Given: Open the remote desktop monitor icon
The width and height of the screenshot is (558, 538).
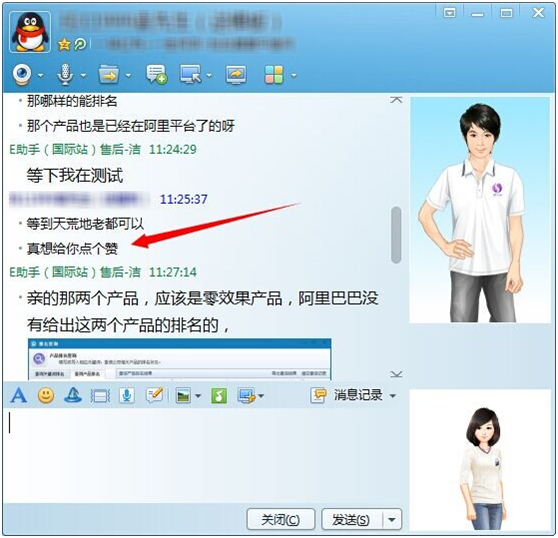Looking at the screenshot, I should (x=191, y=75).
